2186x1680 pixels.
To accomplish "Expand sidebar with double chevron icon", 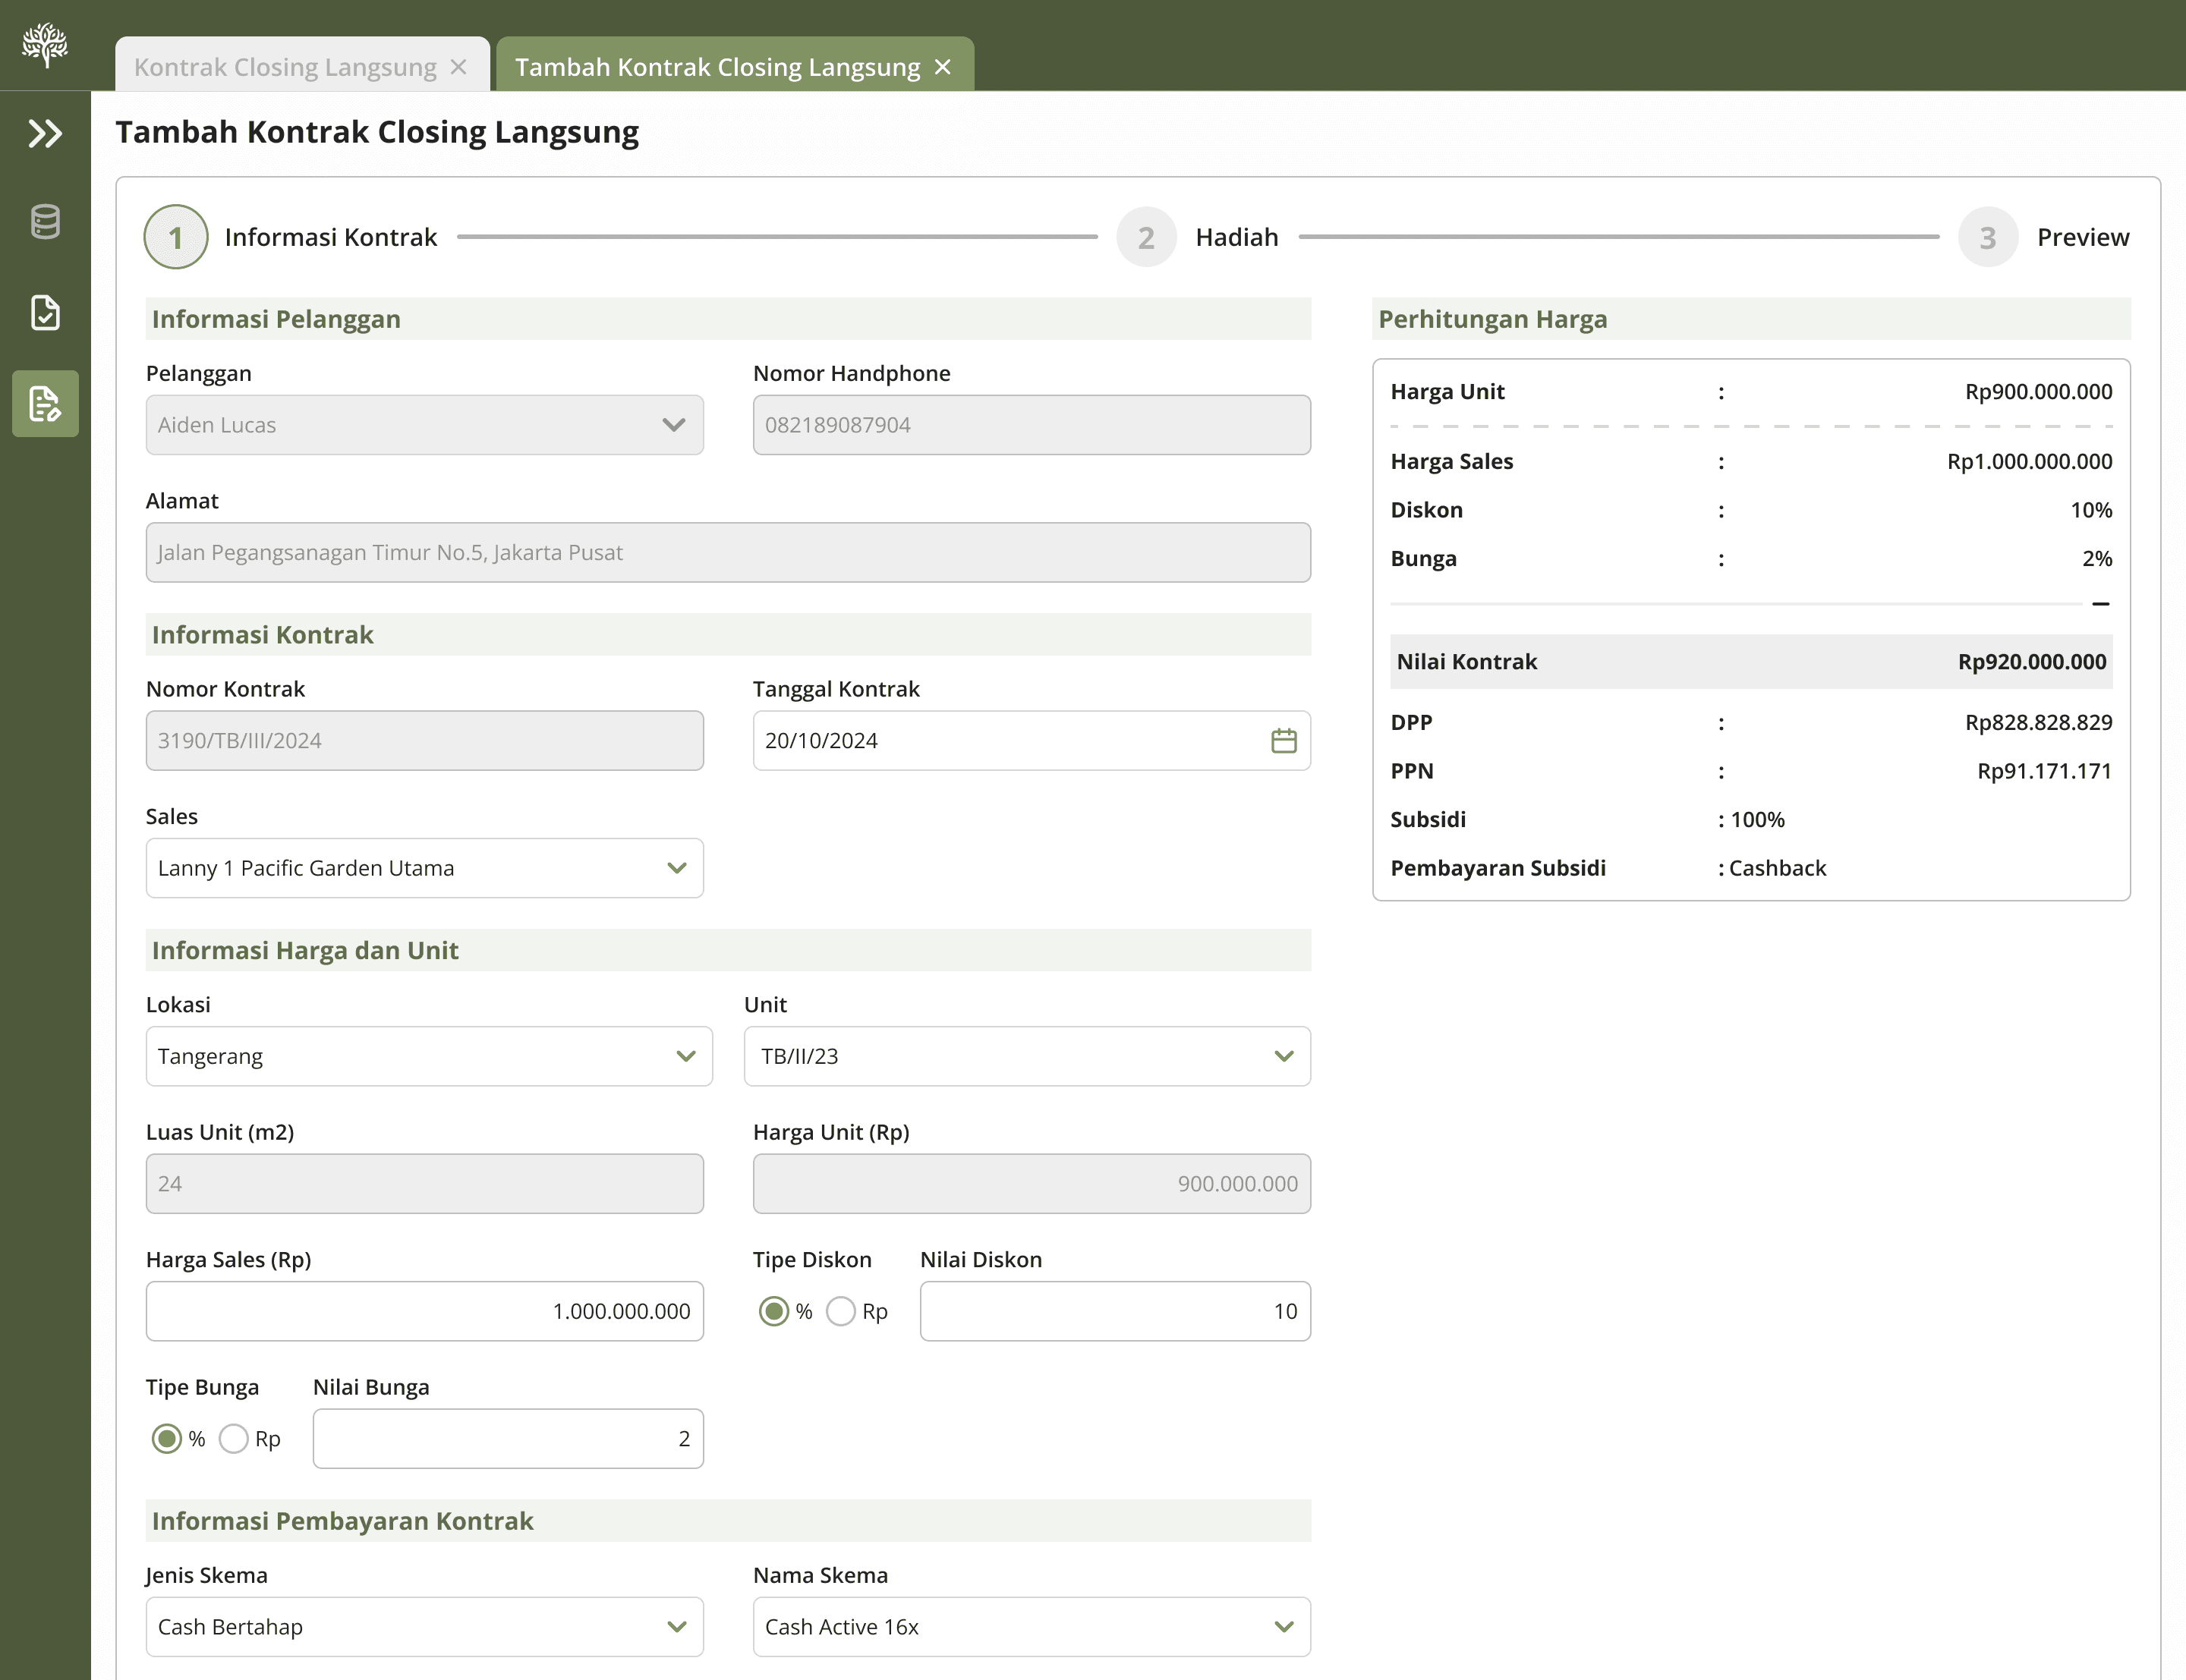I will [x=45, y=133].
